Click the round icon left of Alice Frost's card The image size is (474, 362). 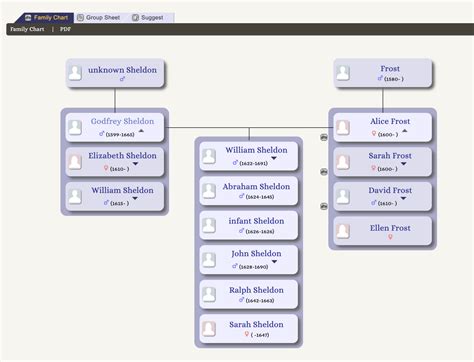tap(324, 137)
